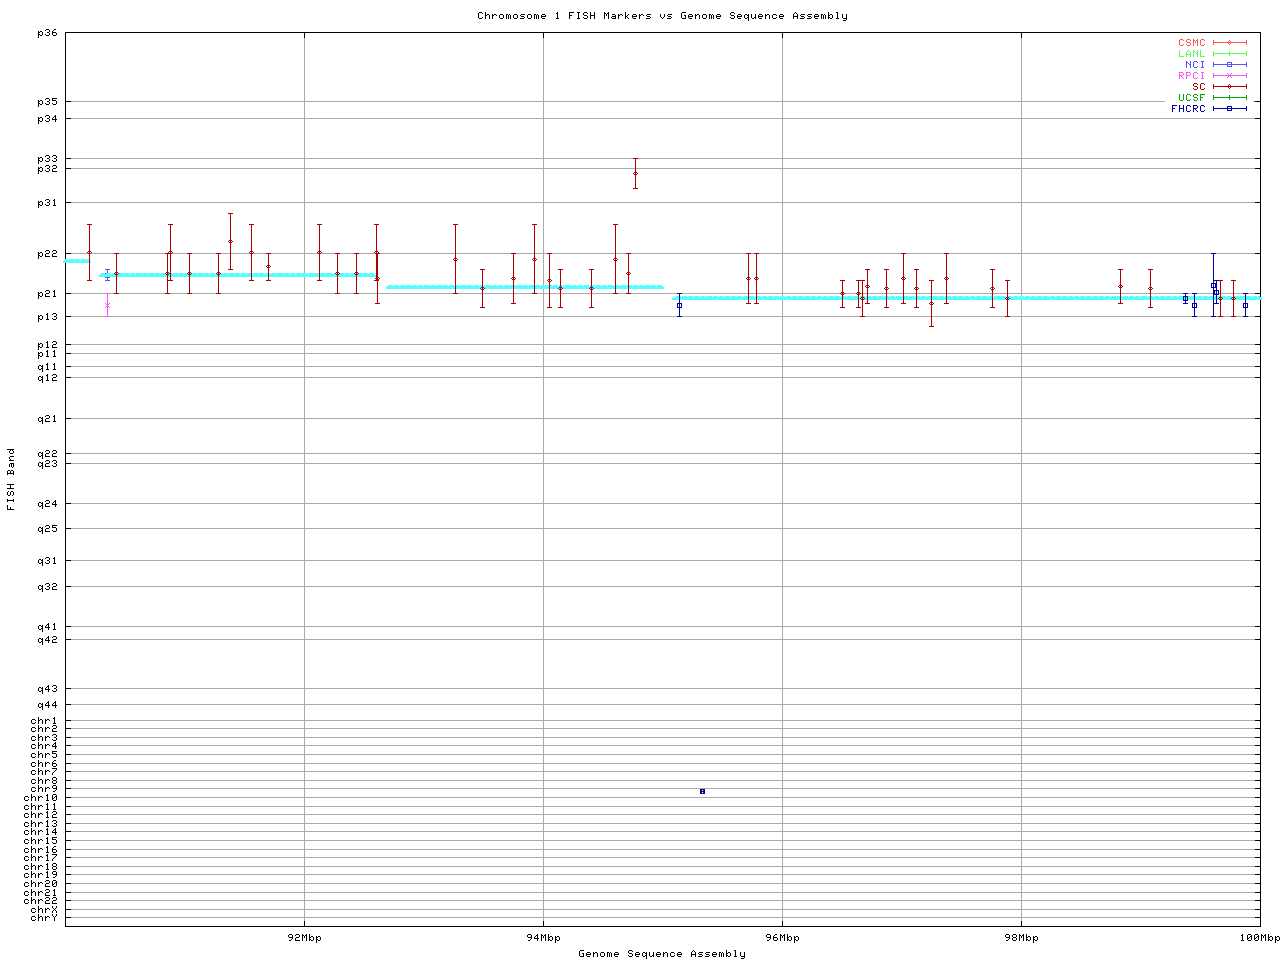Click the chart title text at top

point(662,16)
